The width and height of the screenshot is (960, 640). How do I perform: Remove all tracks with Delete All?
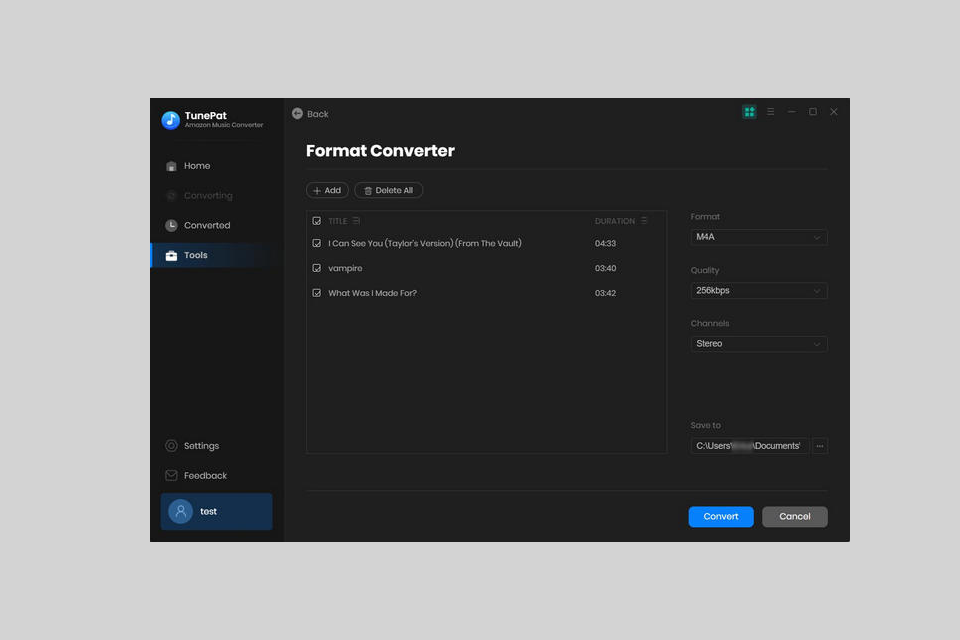point(388,190)
